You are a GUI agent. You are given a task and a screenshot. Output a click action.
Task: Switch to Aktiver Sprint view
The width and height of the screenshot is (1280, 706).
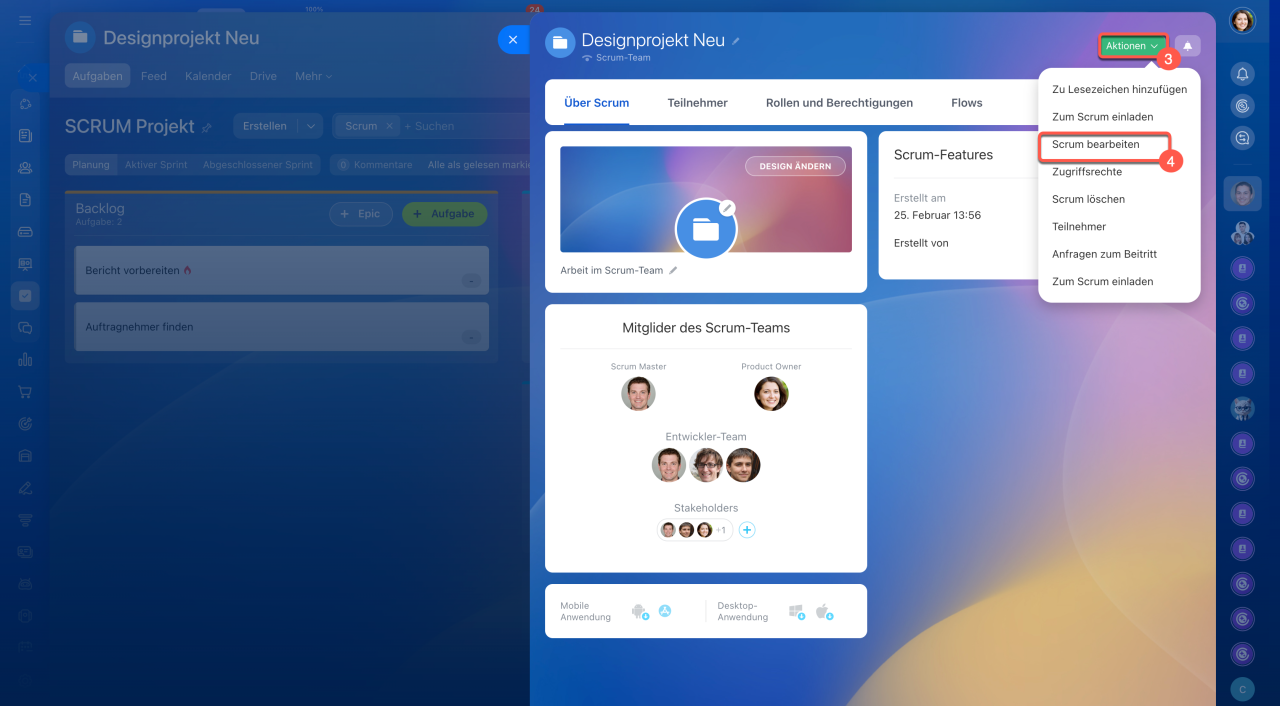pos(156,165)
